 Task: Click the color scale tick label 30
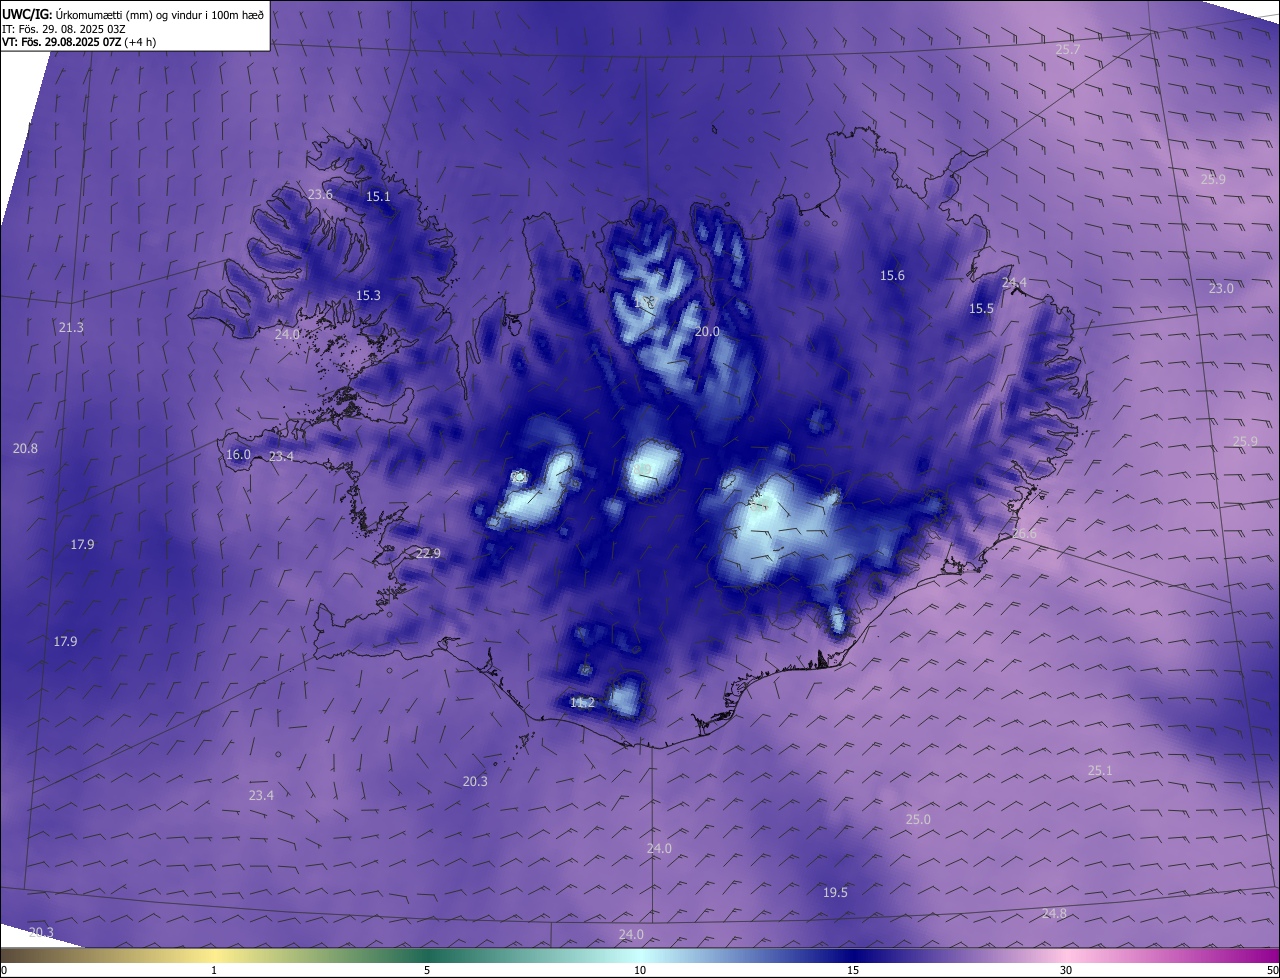pyautogui.click(x=1066, y=970)
